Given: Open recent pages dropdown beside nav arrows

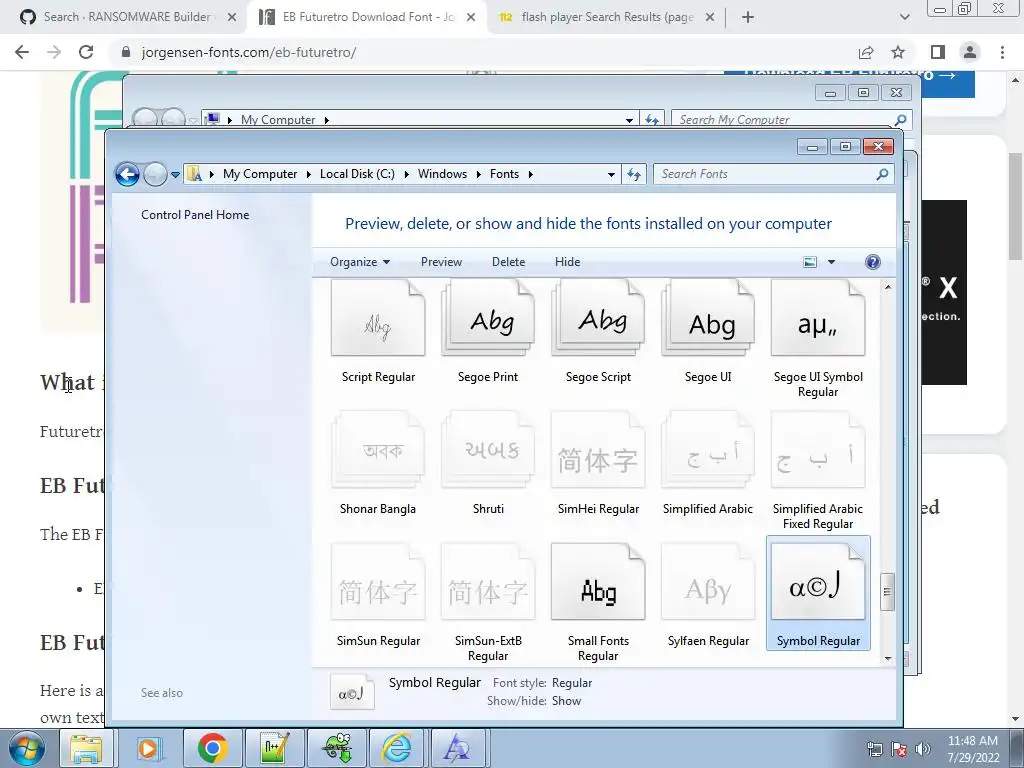Looking at the screenshot, I should click(175, 174).
